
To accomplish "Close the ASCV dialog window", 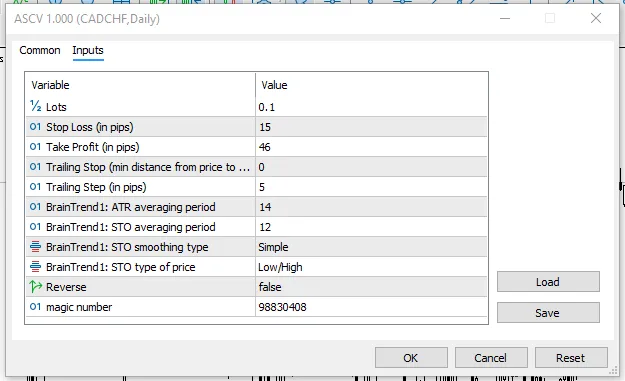I will [x=596, y=18].
